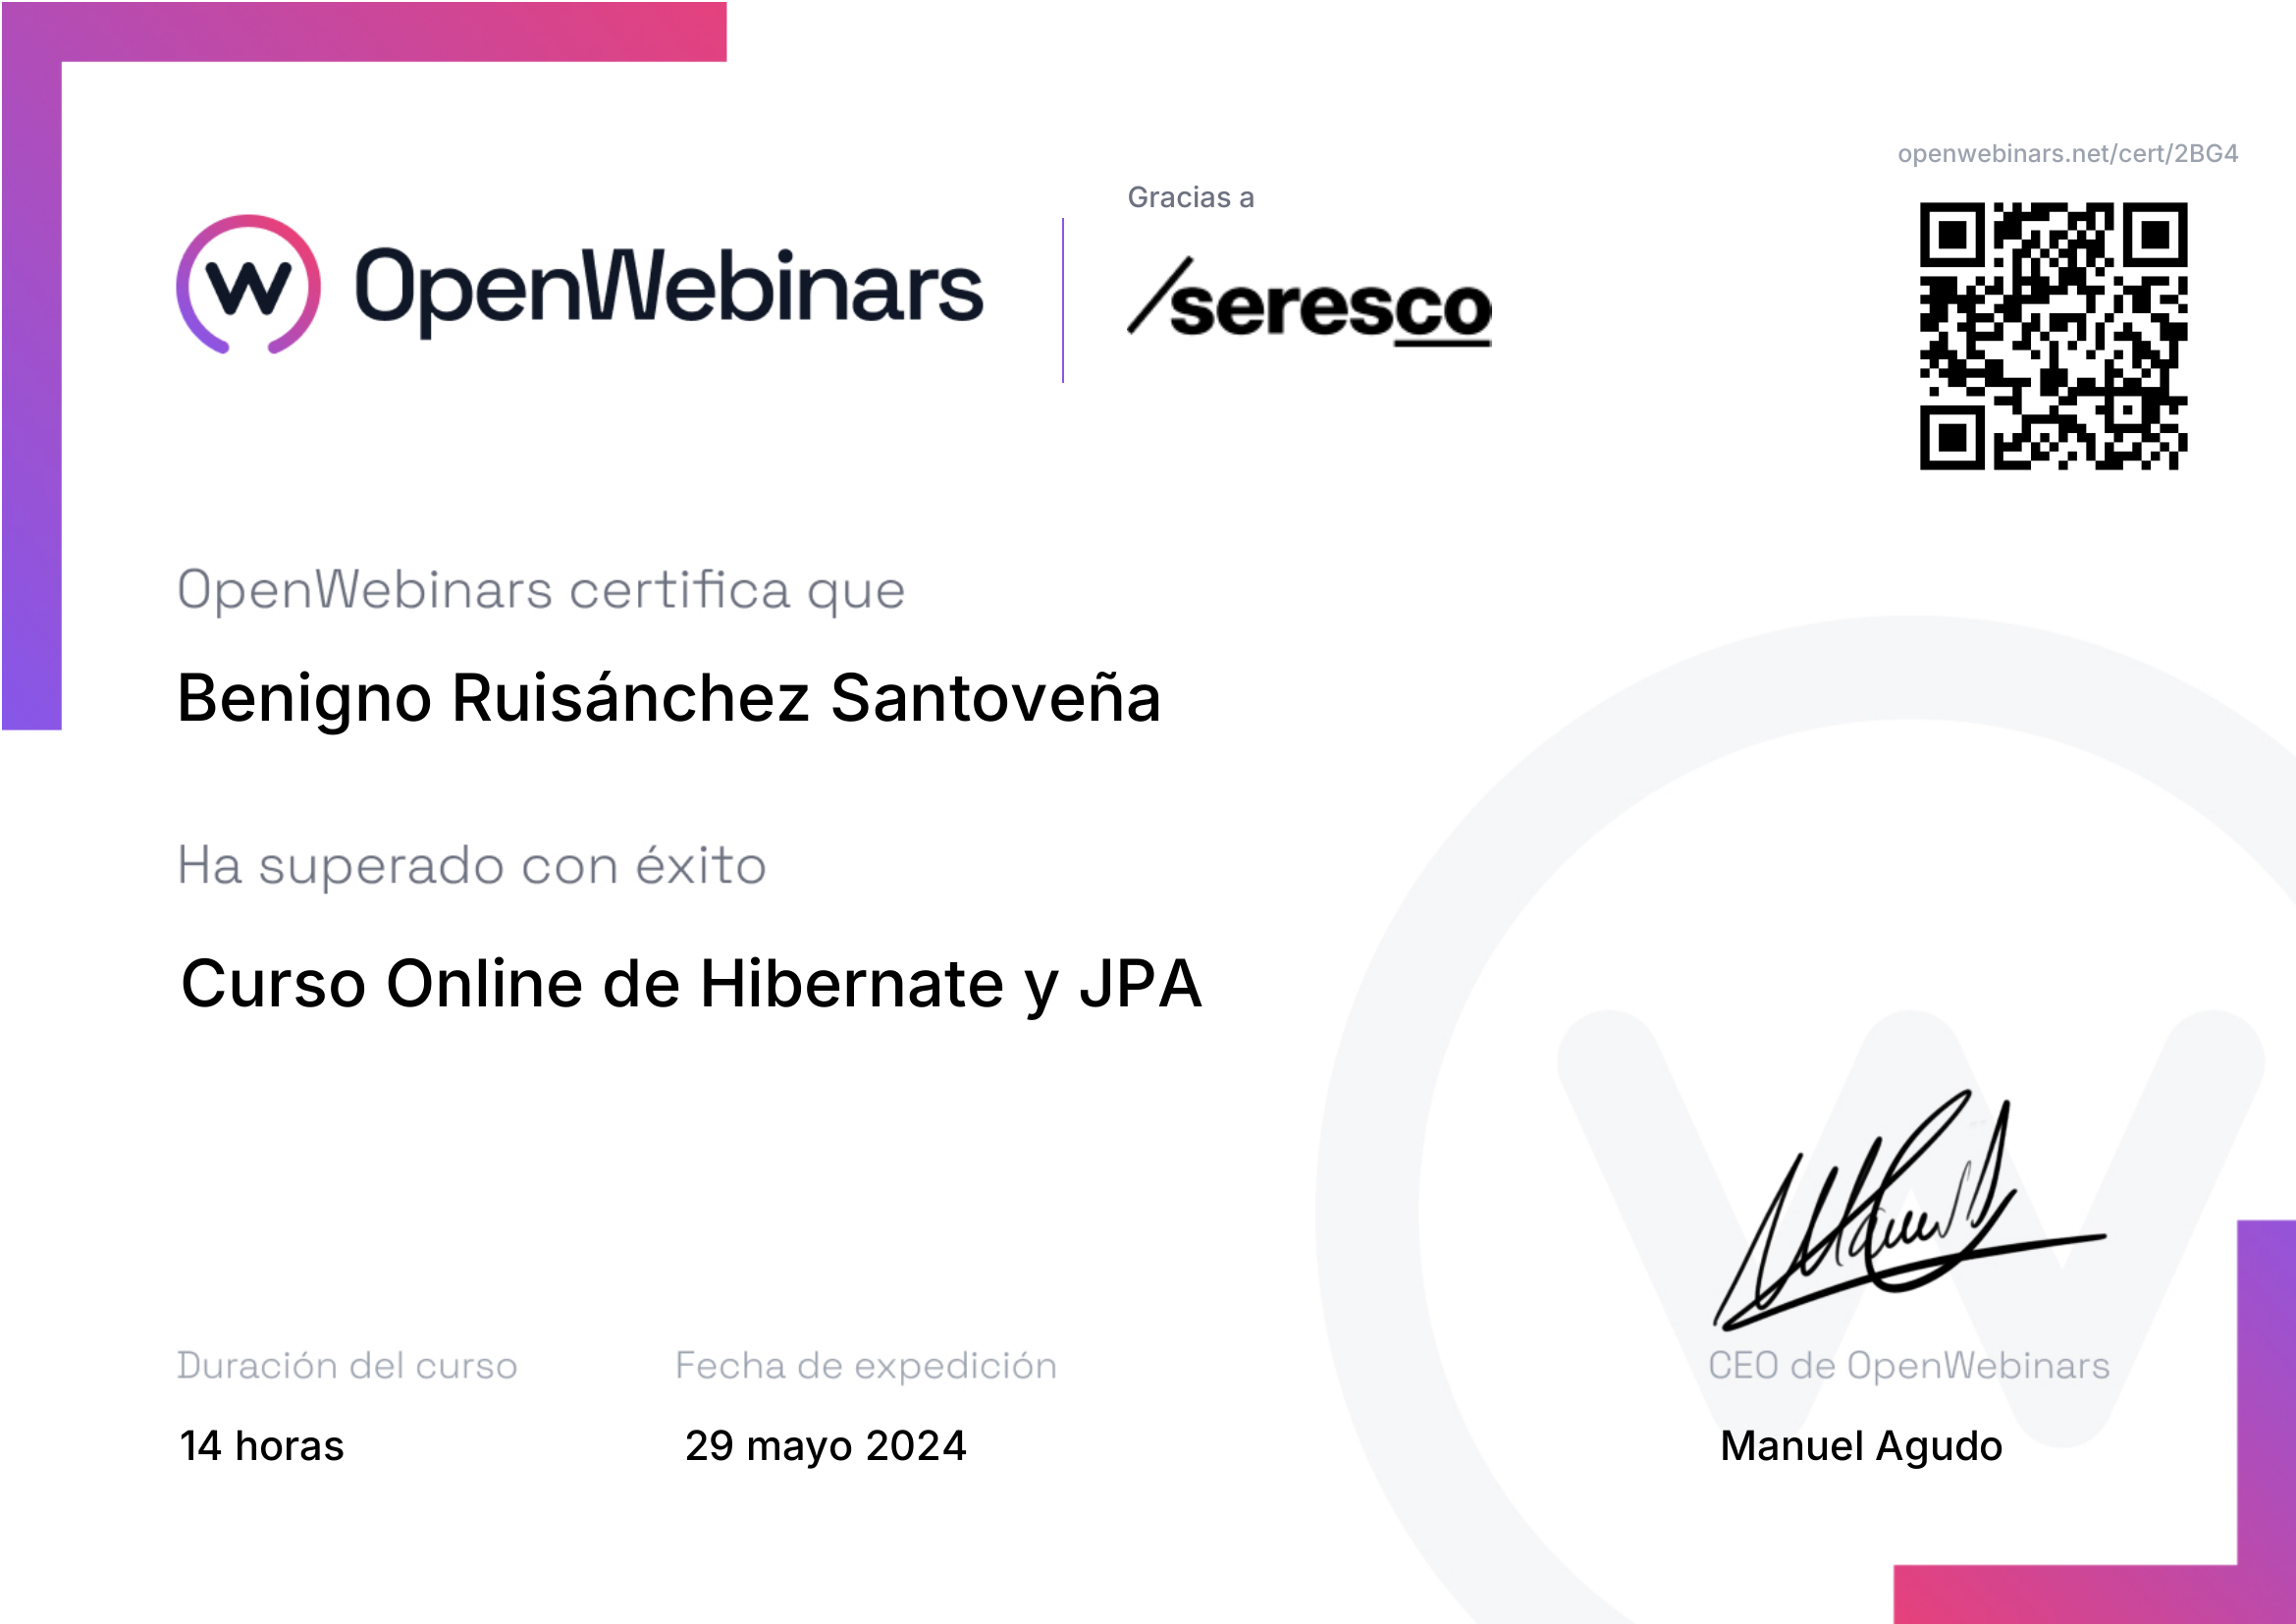2296x1624 pixels.
Task: Click the course title Hibernate y JPA
Action: coord(690,984)
